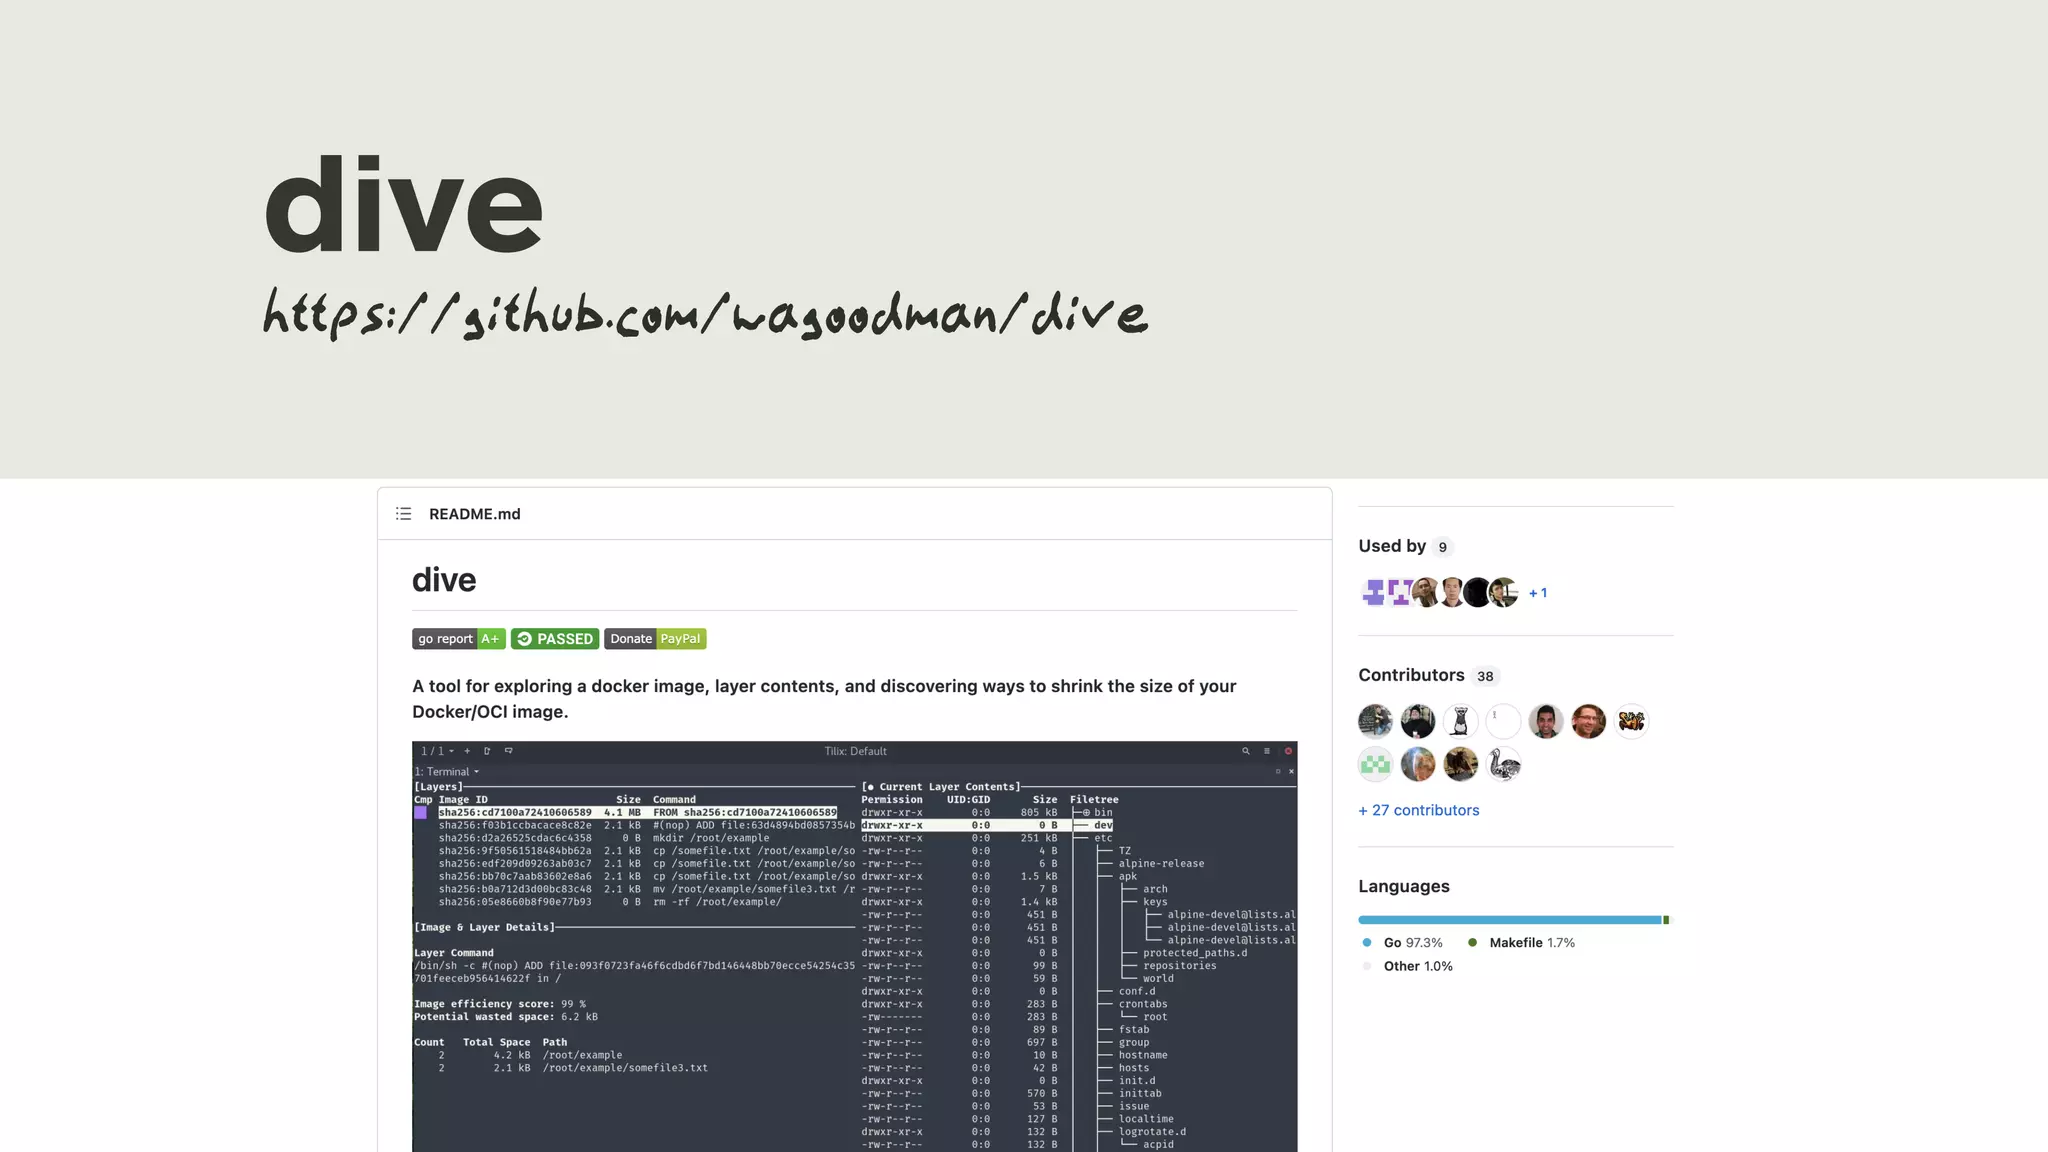Open the solid purple identicon Used by avatar
This screenshot has height=1152, width=2048.
coord(1373,592)
